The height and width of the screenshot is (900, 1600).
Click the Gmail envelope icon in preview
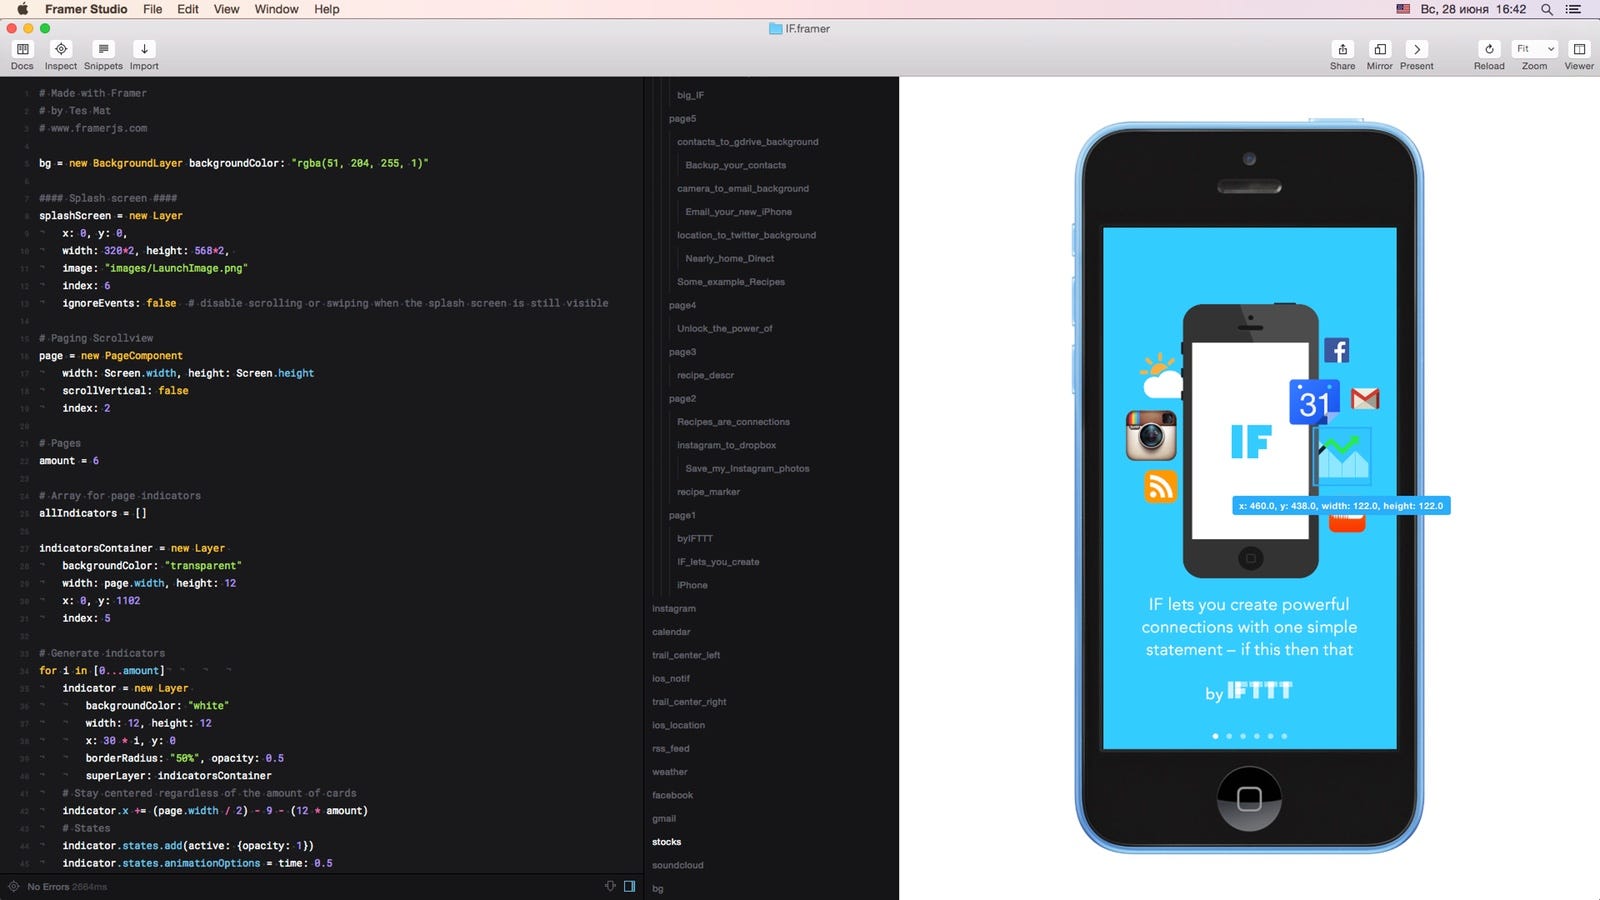pos(1365,399)
